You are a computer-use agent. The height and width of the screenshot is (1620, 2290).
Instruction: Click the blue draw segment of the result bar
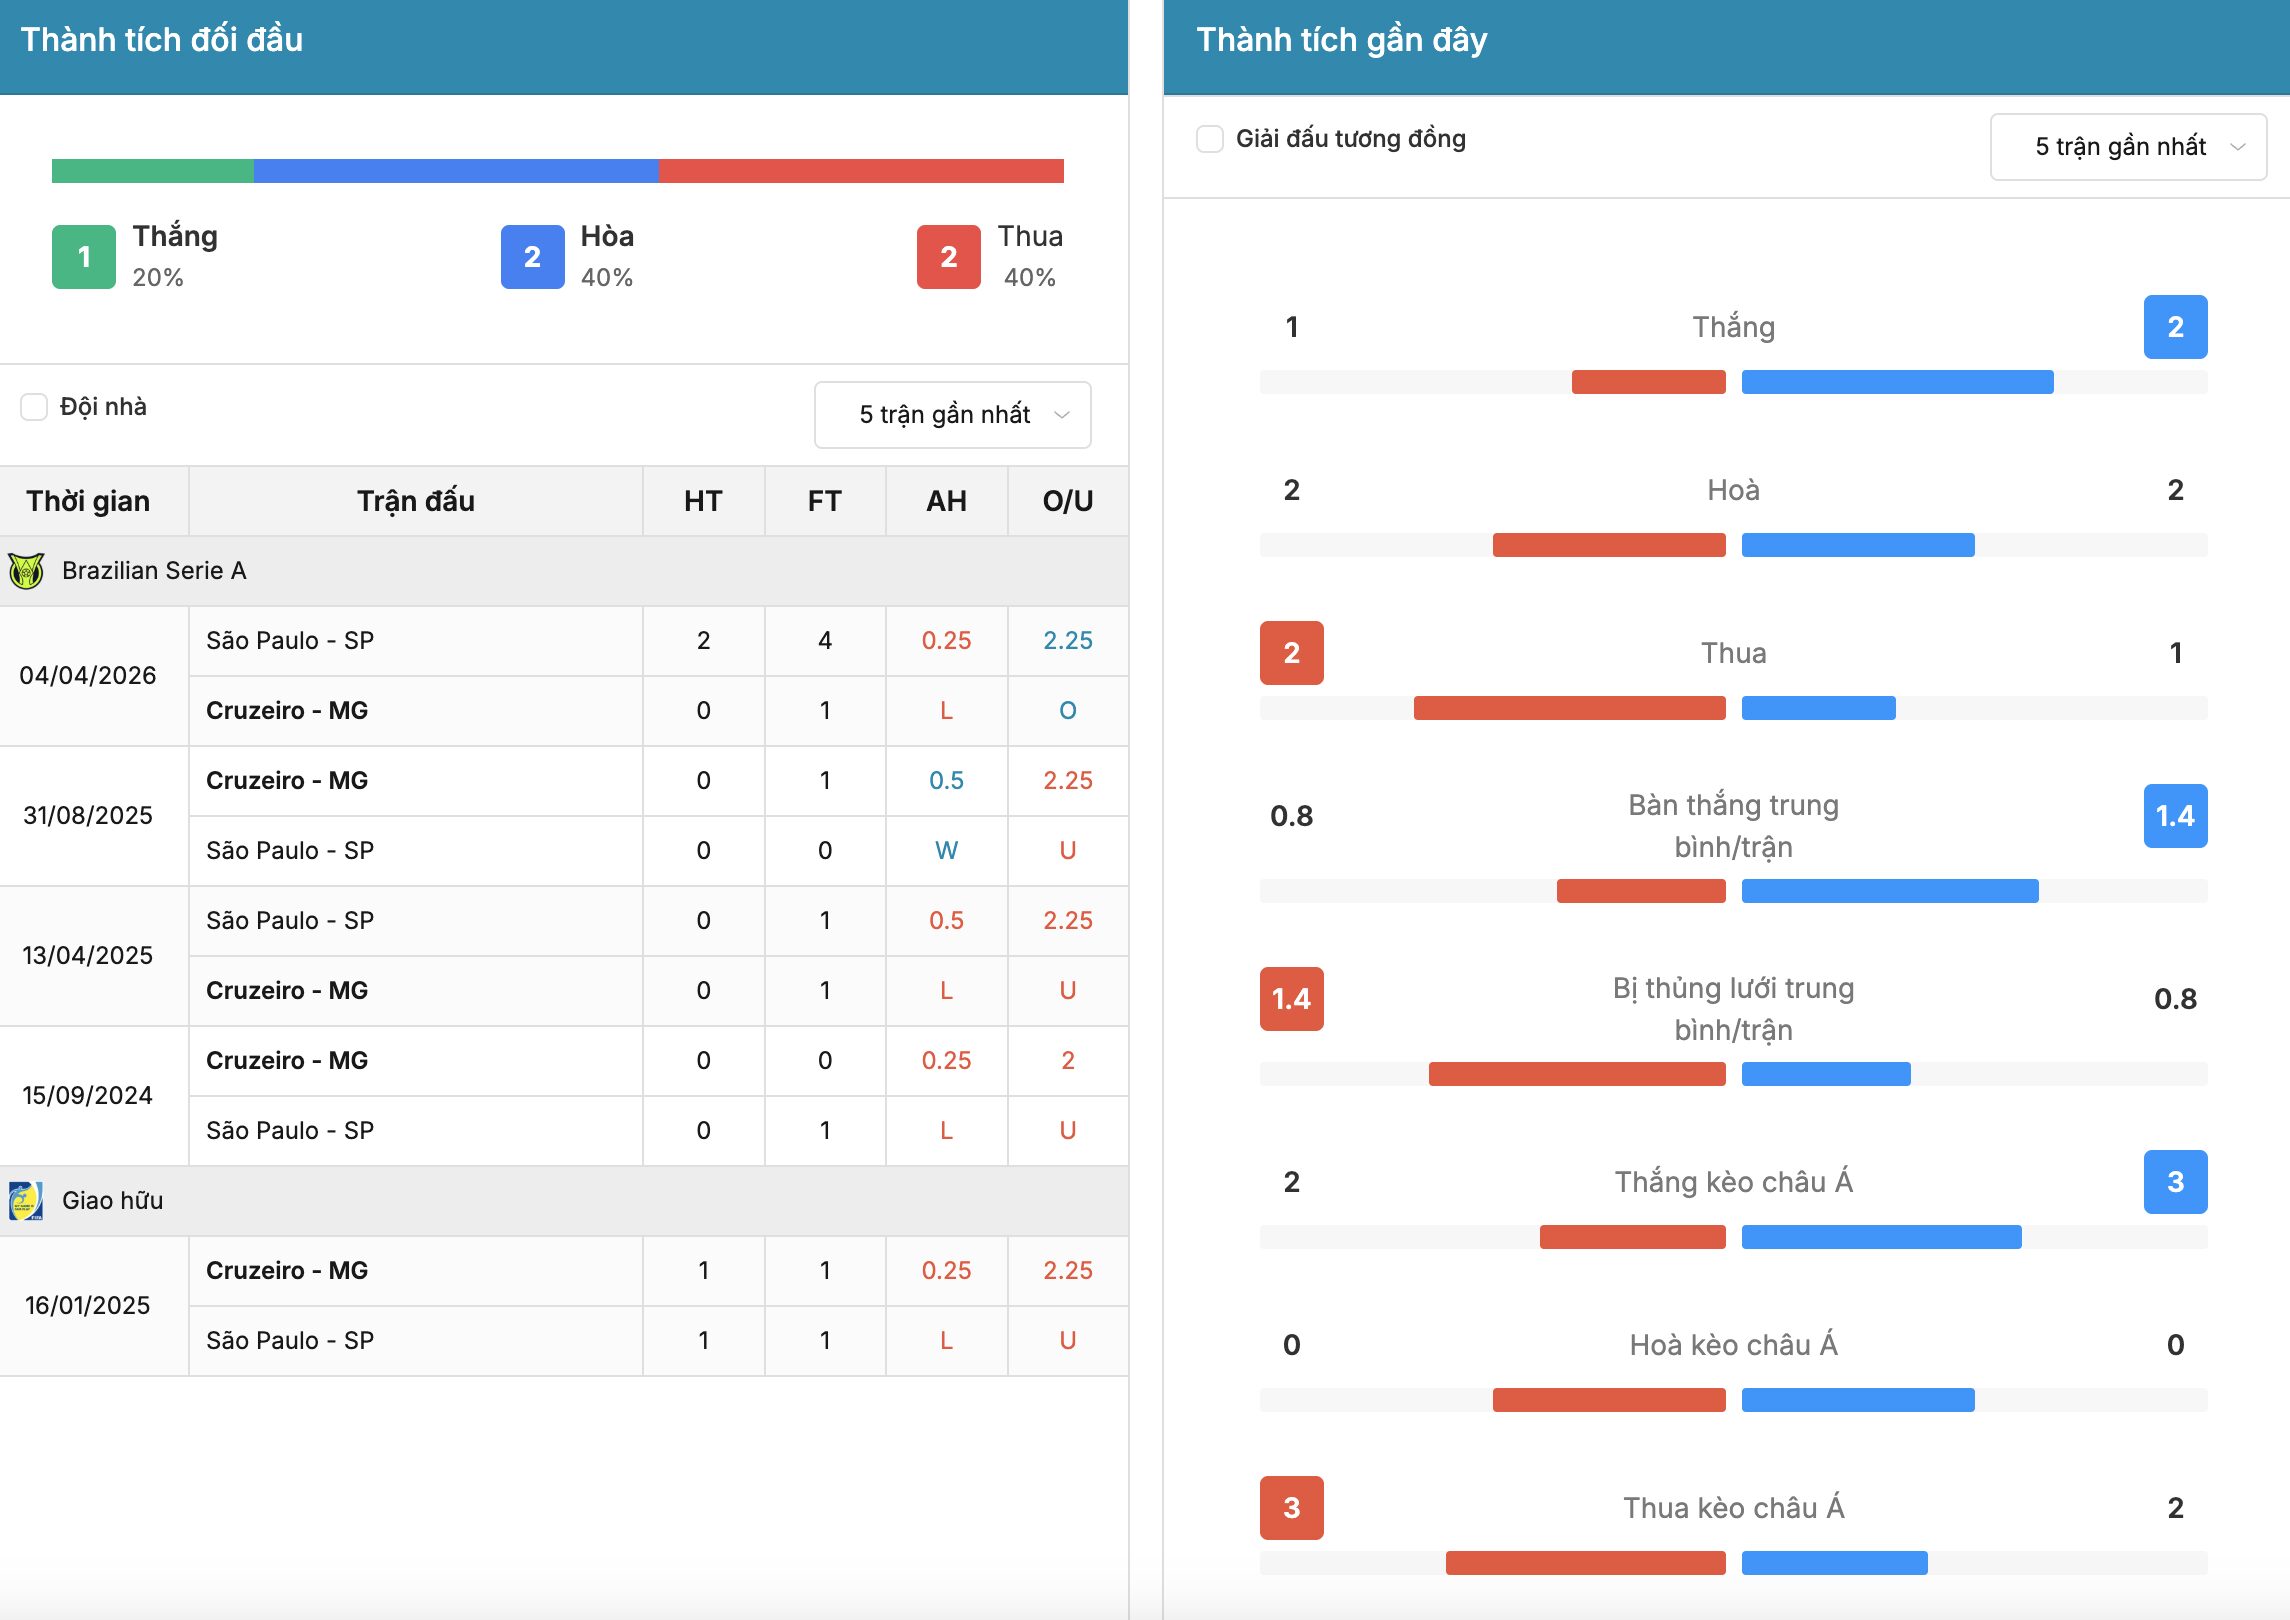[456, 171]
